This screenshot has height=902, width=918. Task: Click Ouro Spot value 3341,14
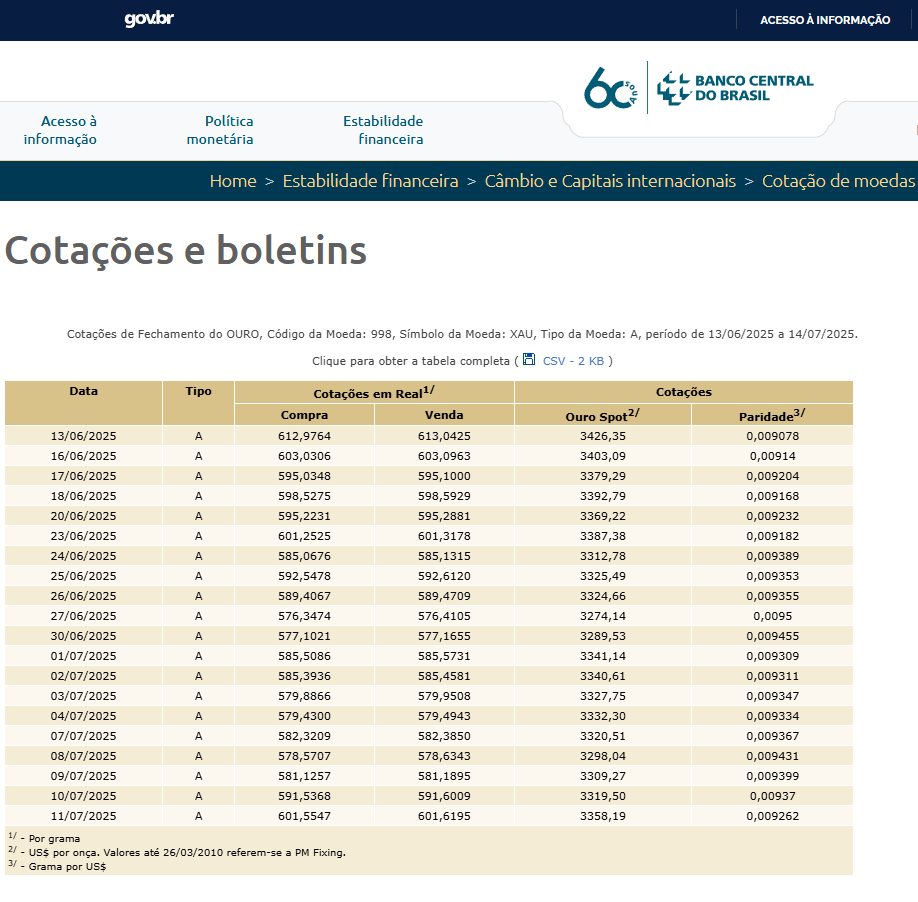603,656
